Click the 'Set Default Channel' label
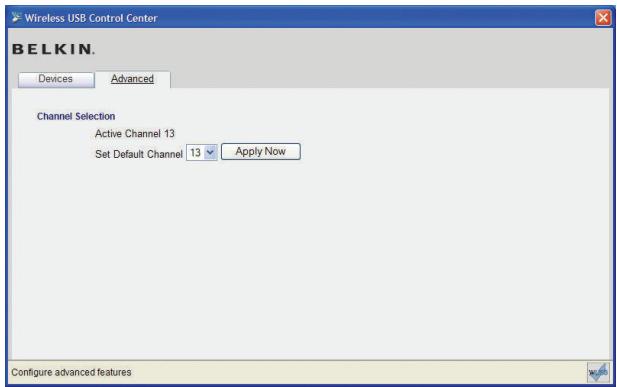The height and width of the screenshot is (387, 617). [x=139, y=154]
